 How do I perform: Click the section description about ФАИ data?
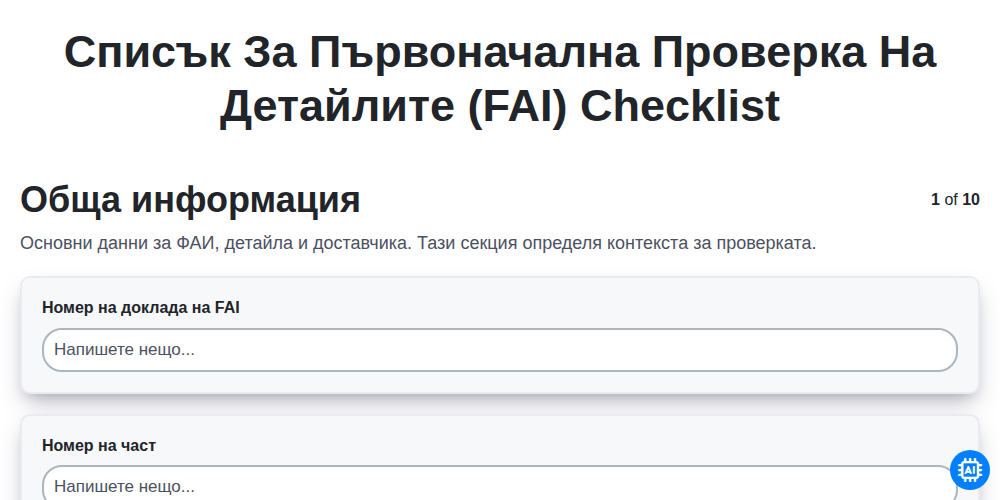[418, 244]
